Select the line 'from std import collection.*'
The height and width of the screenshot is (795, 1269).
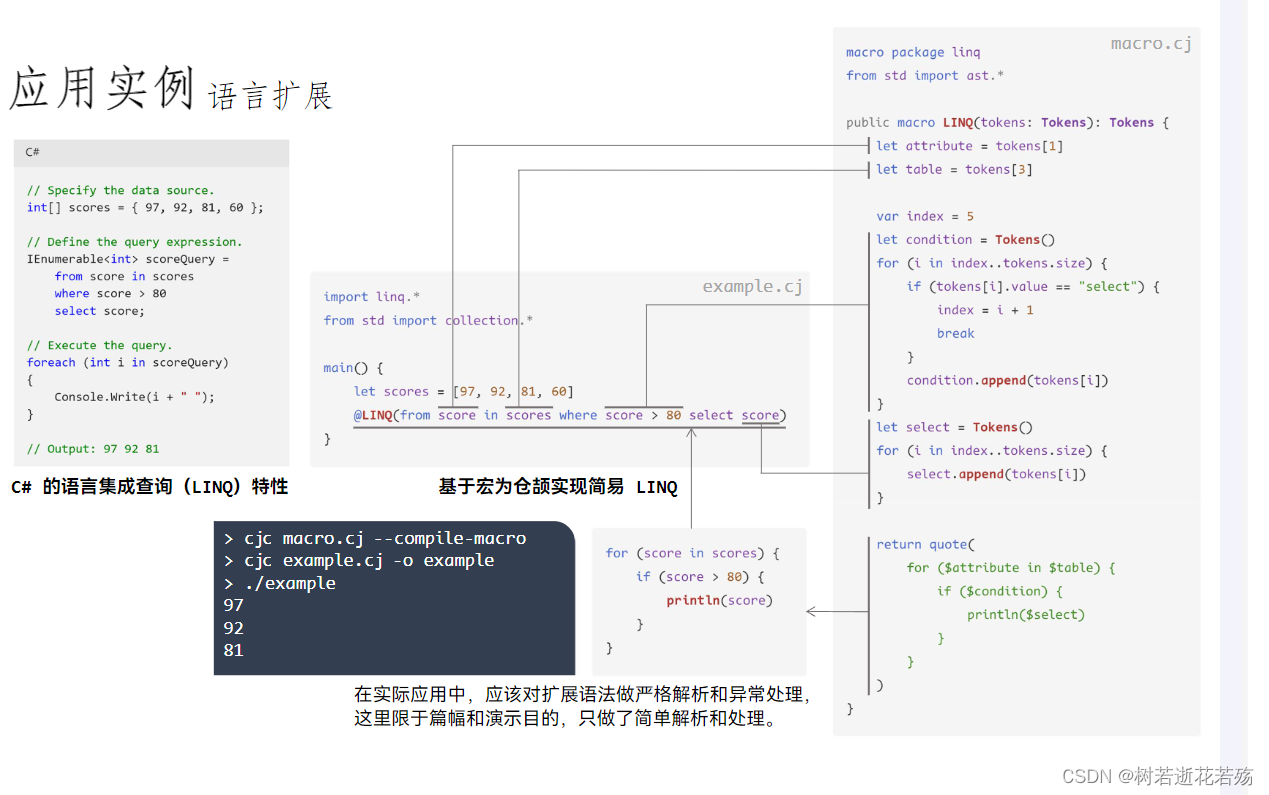(428, 321)
